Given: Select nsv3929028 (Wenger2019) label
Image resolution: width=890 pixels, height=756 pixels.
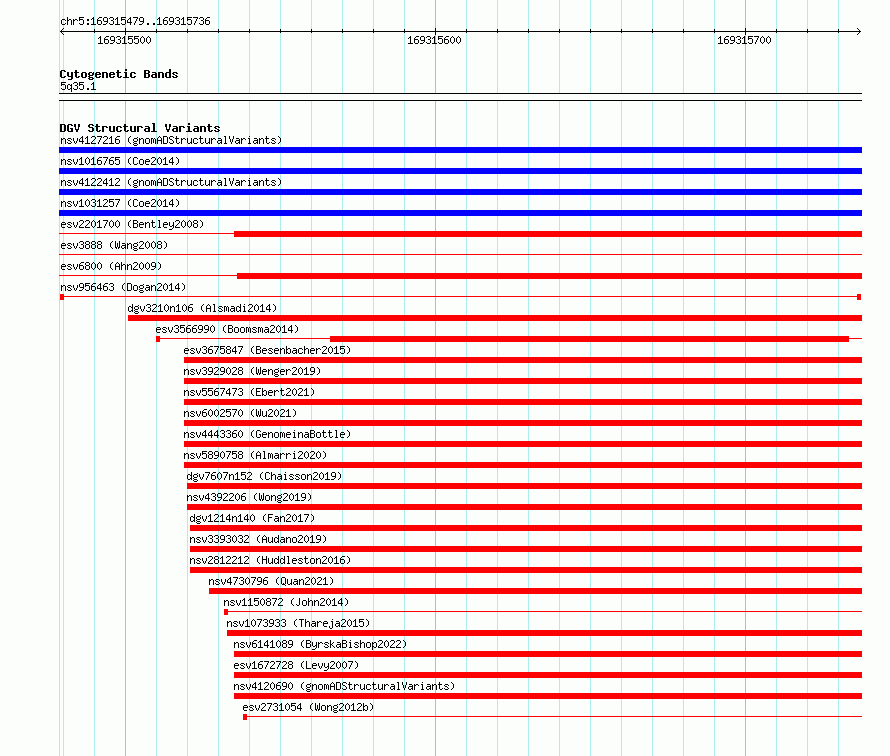Looking at the screenshot, I should pyautogui.click(x=252, y=371).
